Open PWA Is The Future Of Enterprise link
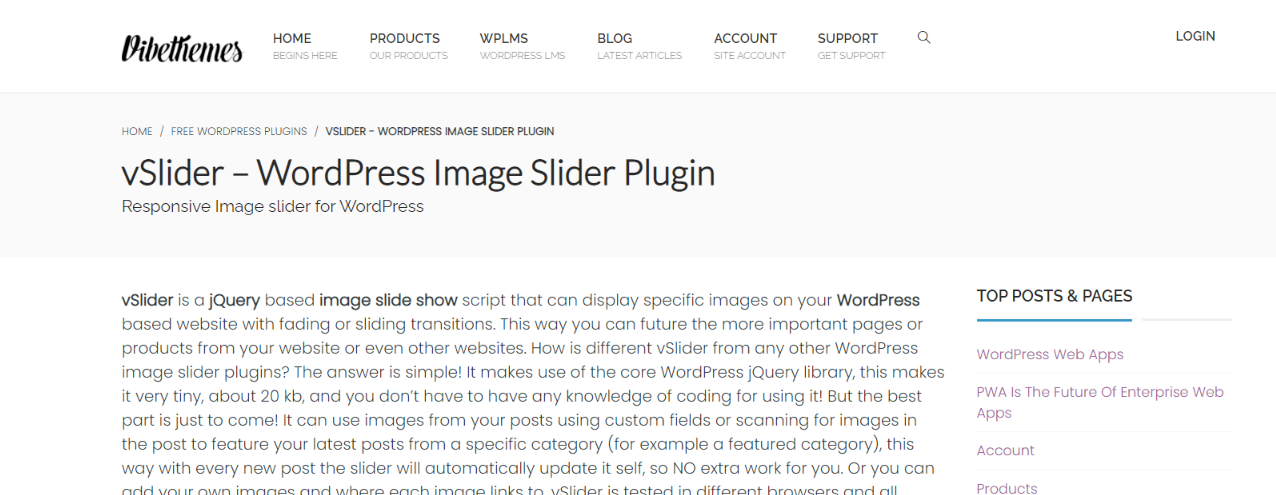1276x495 pixels. [x=1100, y=402]
